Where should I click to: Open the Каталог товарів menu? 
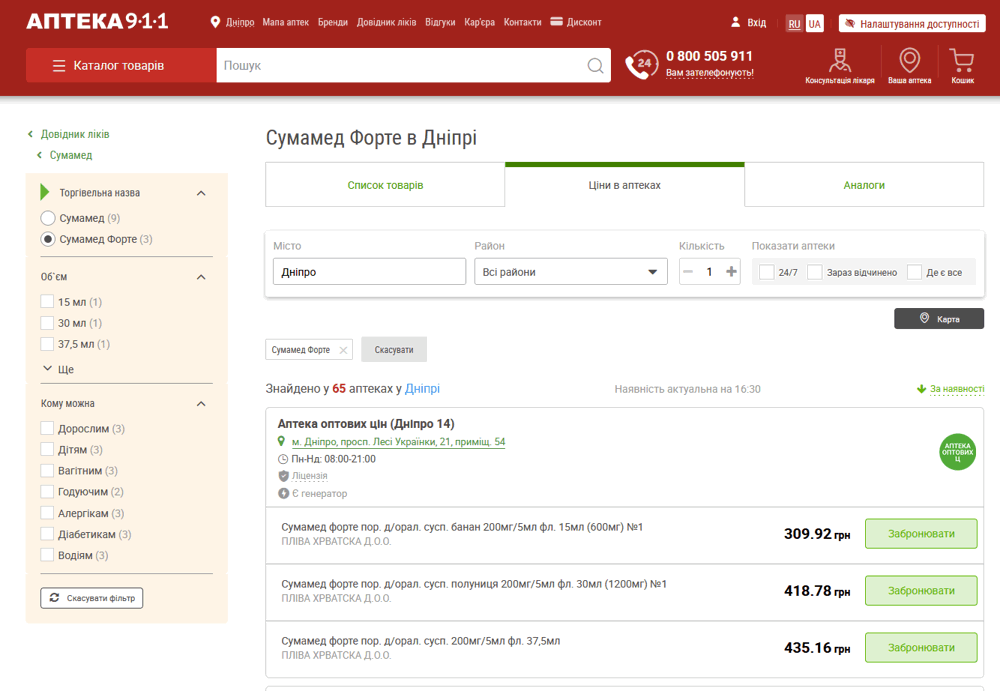coord(121,65)
